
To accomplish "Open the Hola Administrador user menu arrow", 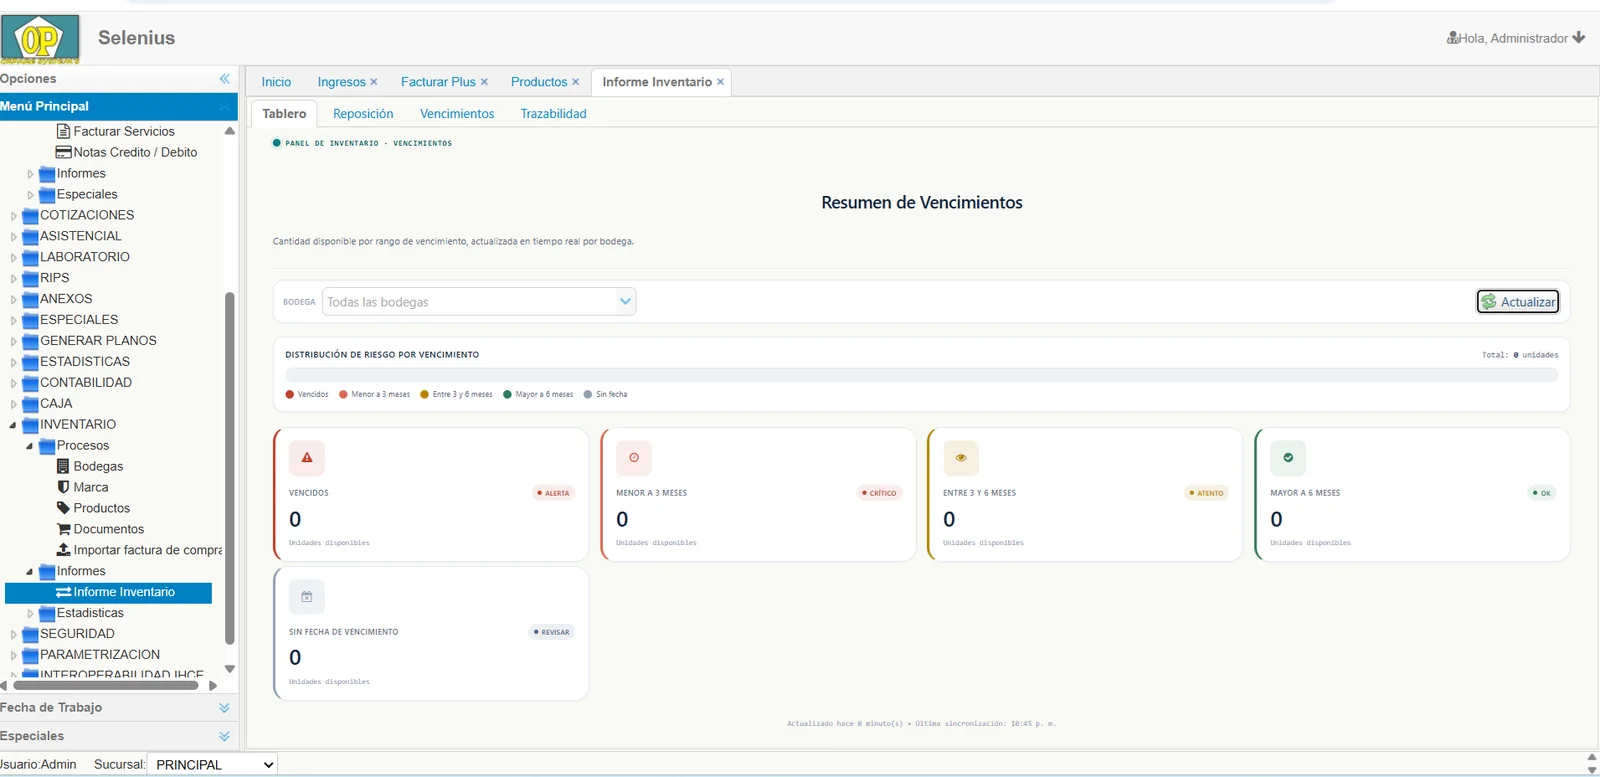I will [1579, 38].
